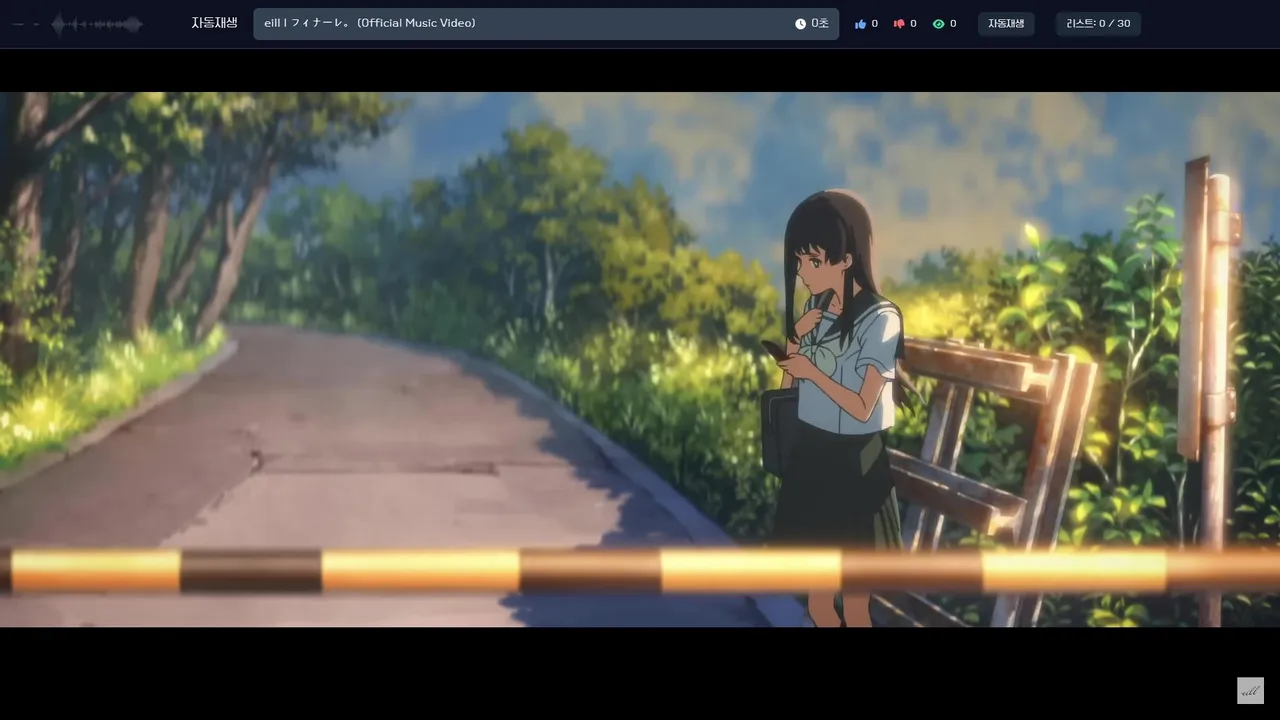
Task: Click the thumbs-down dislike icon
Action: [899, 24]
